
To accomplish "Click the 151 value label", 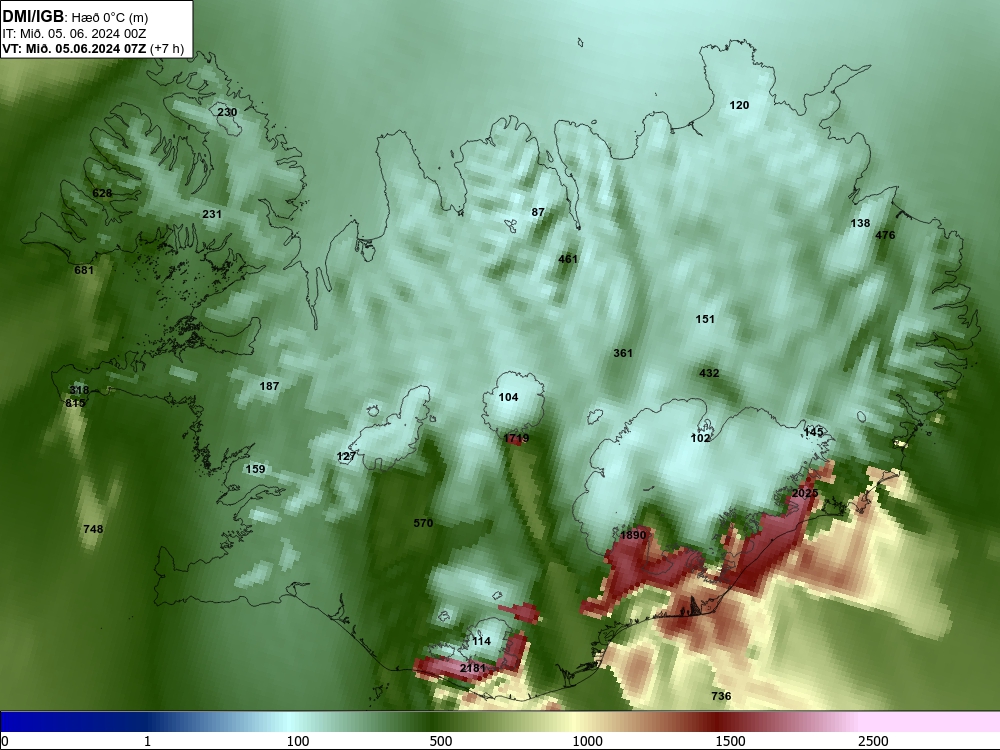I will click(705, 319).
